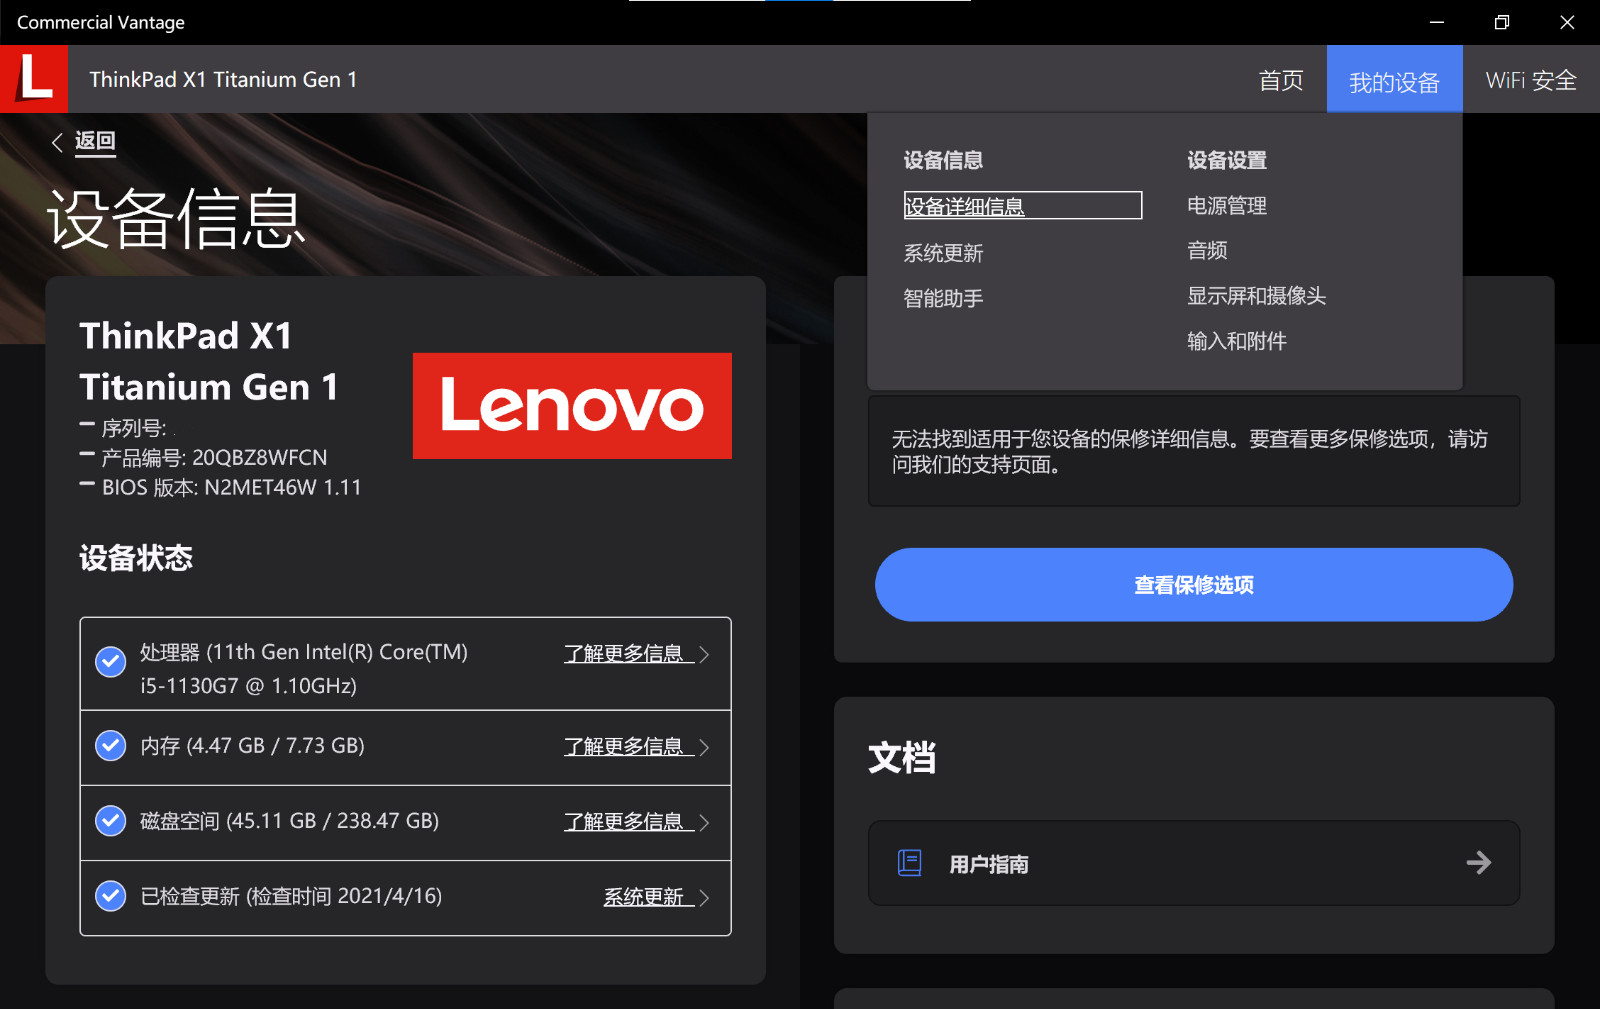Click the 设备设置 menu column header
The width and height of the screenshot is (1600, 1009).
coord(1227,160)
